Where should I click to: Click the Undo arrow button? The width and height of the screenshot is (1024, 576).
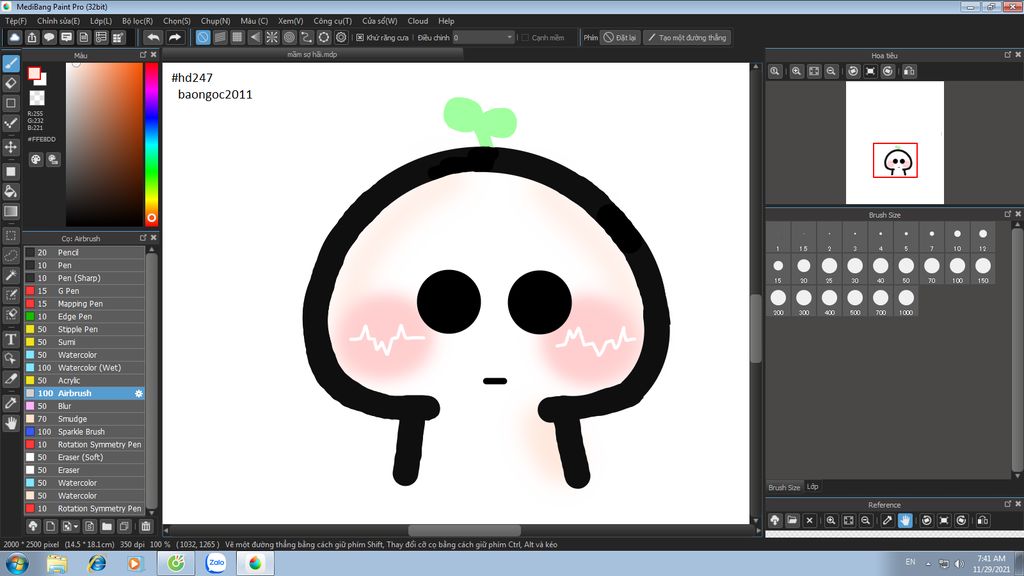coord(153,37)
